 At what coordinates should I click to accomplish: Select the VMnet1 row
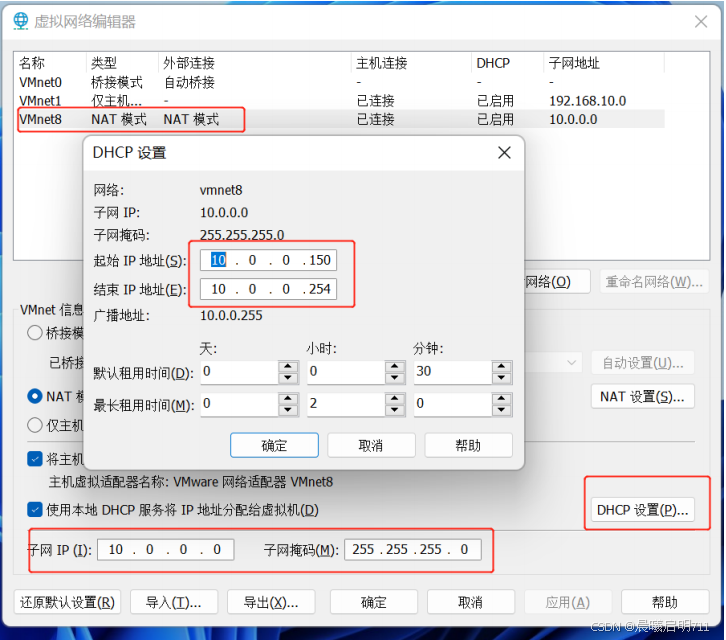pos(340,100)
